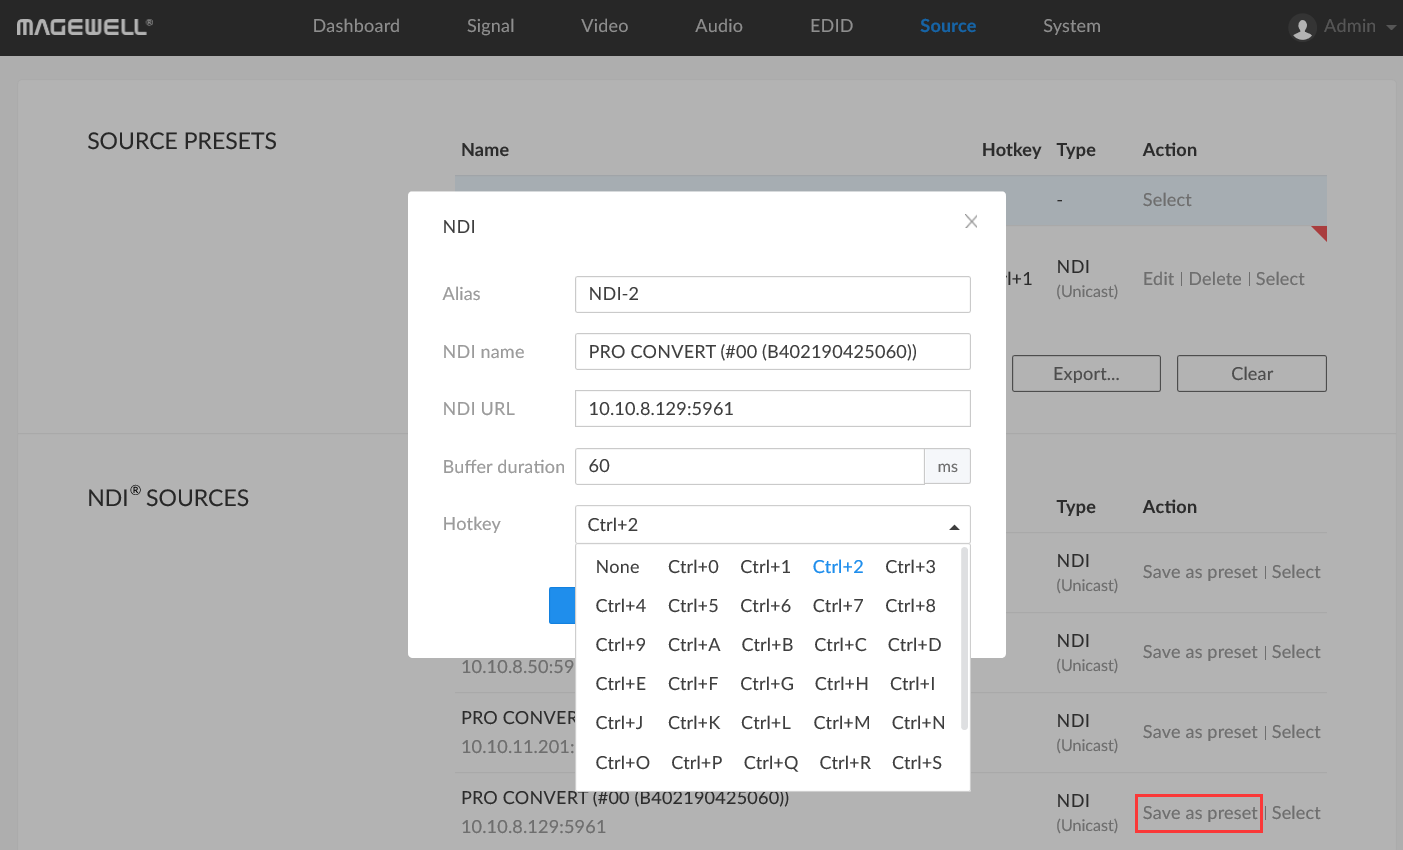This screenshot has height=850, width=1403.
Task: Open the Admin user avatar icon
Action: pyautogui.click(x=1301, y=27)
